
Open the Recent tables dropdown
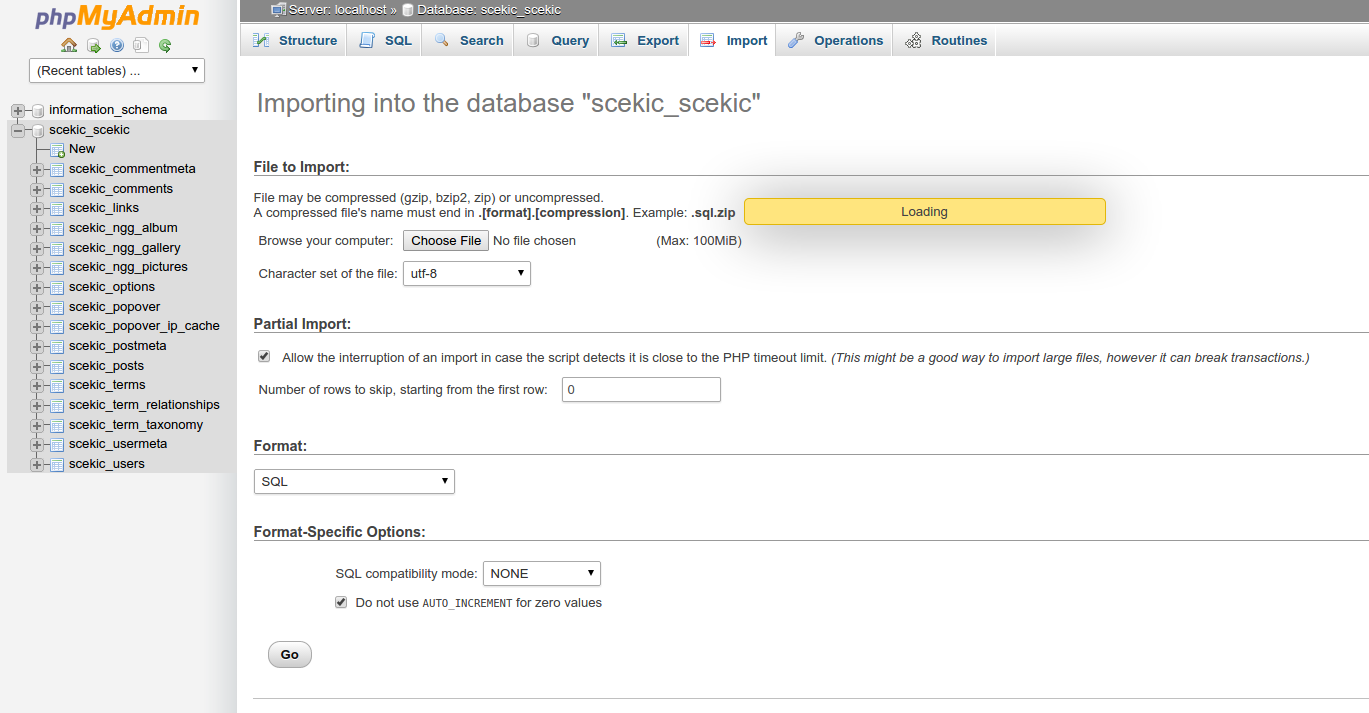117,71
